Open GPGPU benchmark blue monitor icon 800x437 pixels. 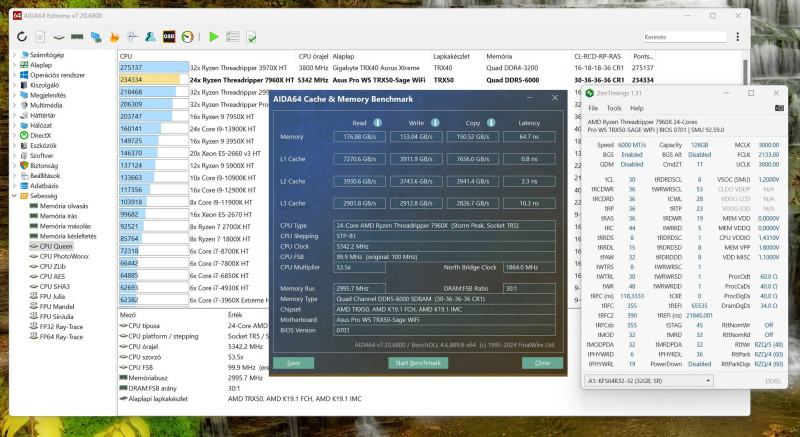[x=96, y=37]
